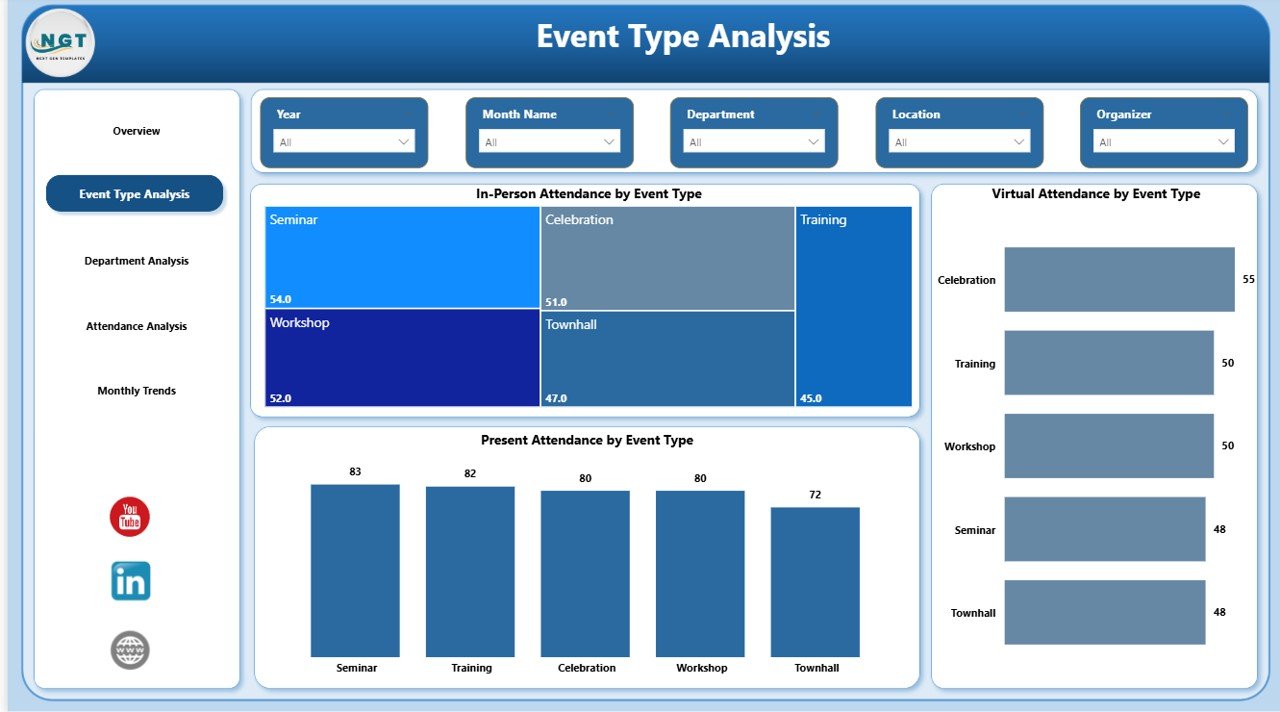Open the Attendance Analysis page
The width and height of the screenshot is (1280, 712).
point(136,325)
